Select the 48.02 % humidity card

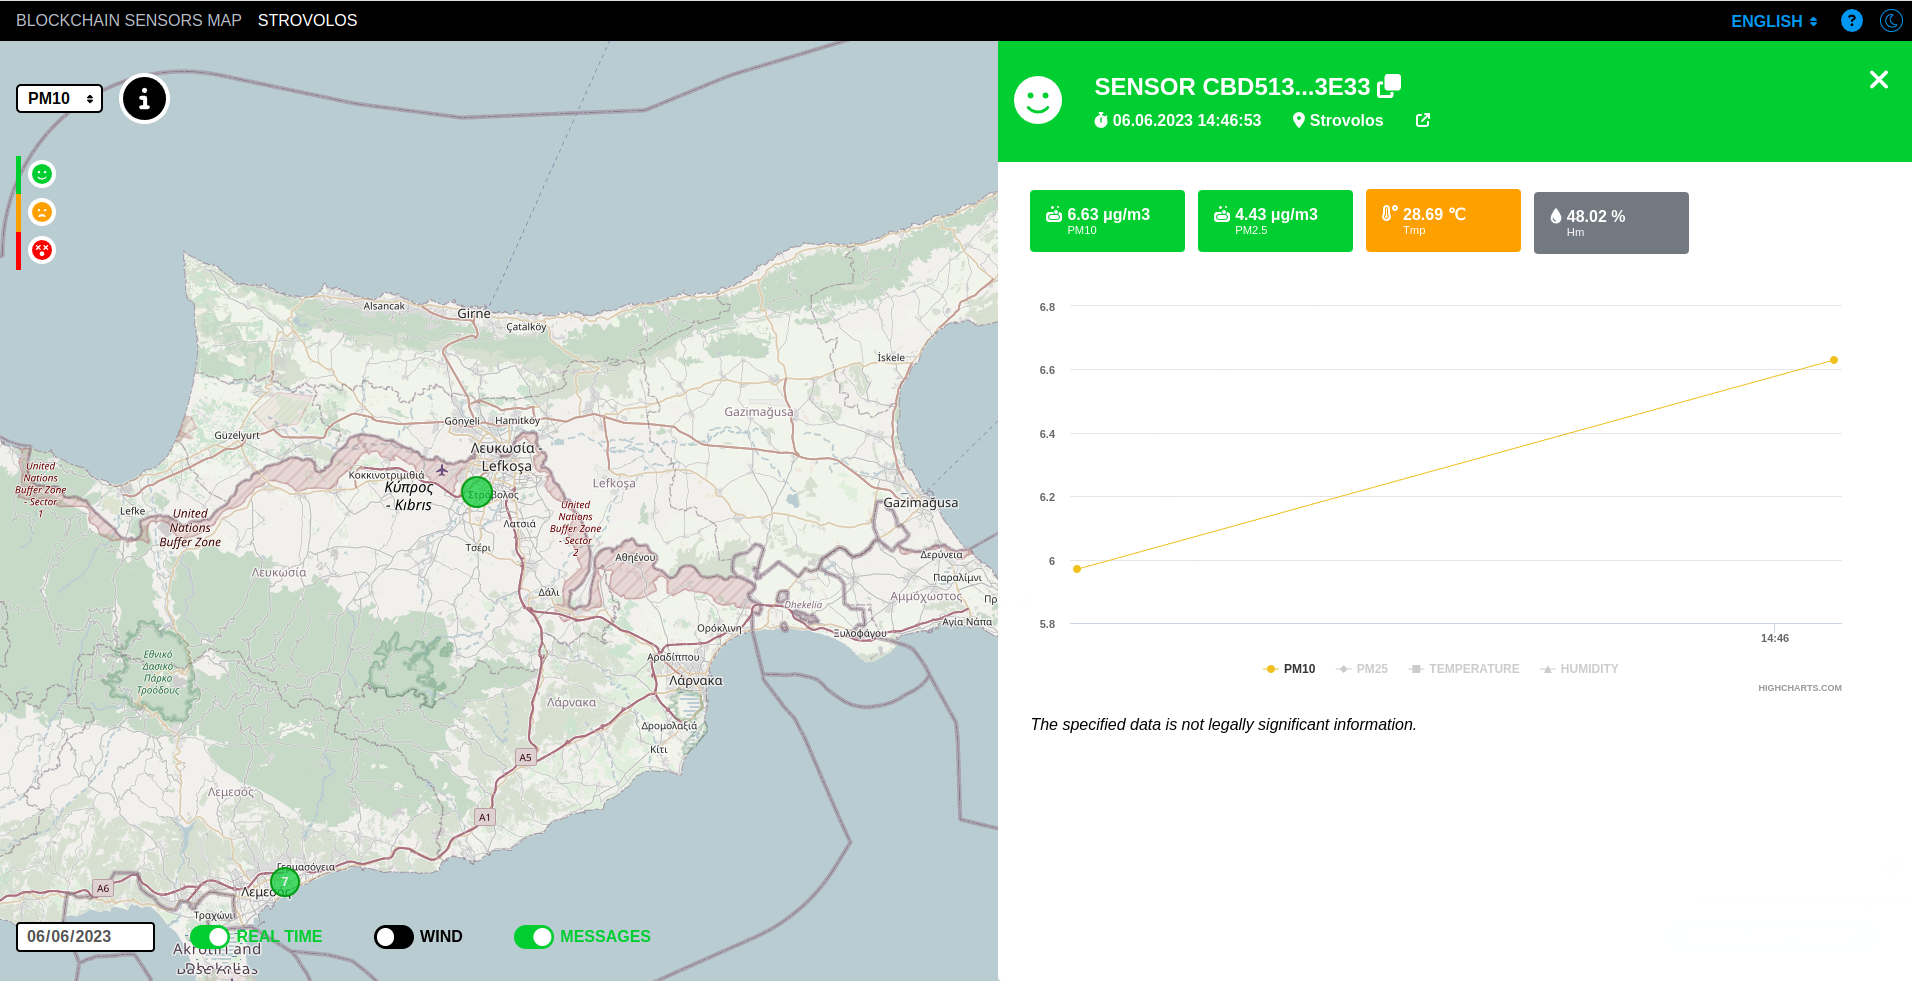tap(1611, 223)
